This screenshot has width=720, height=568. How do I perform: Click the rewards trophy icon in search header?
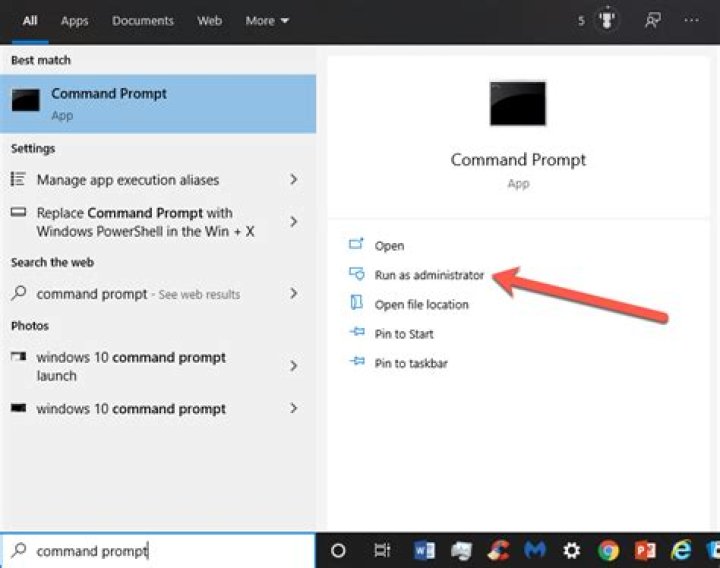coord(605,20)
